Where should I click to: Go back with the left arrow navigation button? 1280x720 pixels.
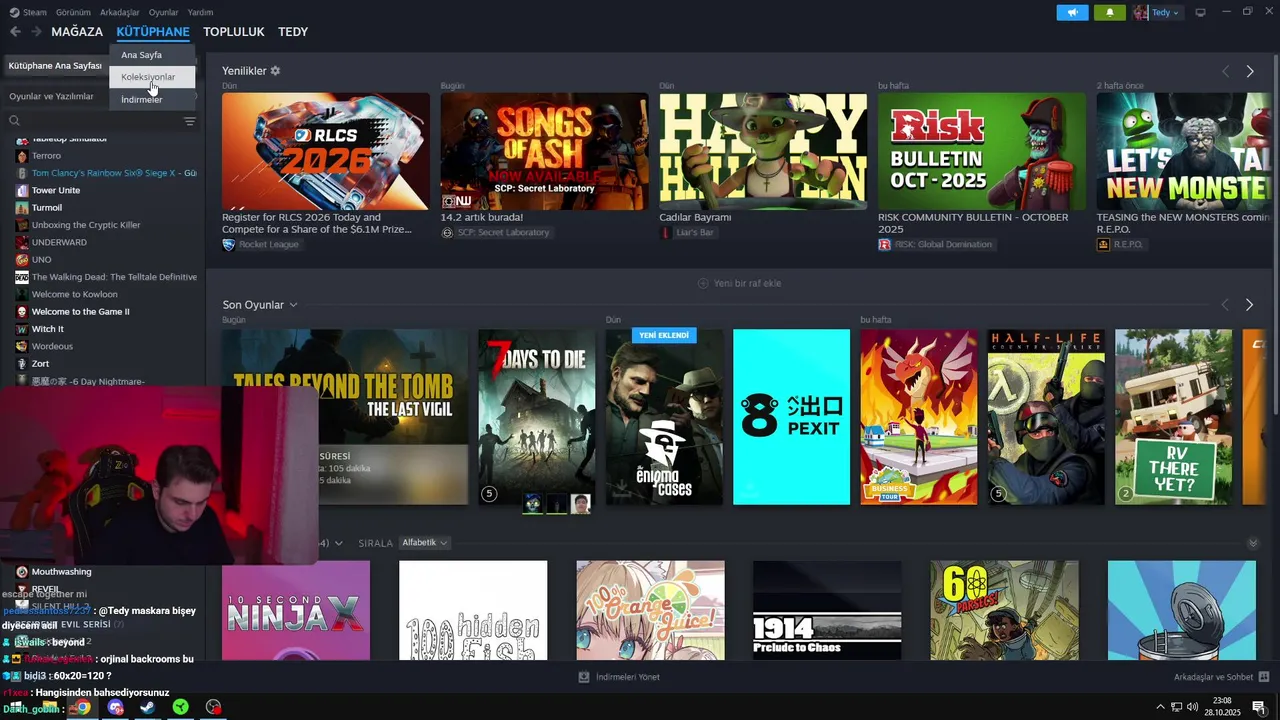[15, 32]
